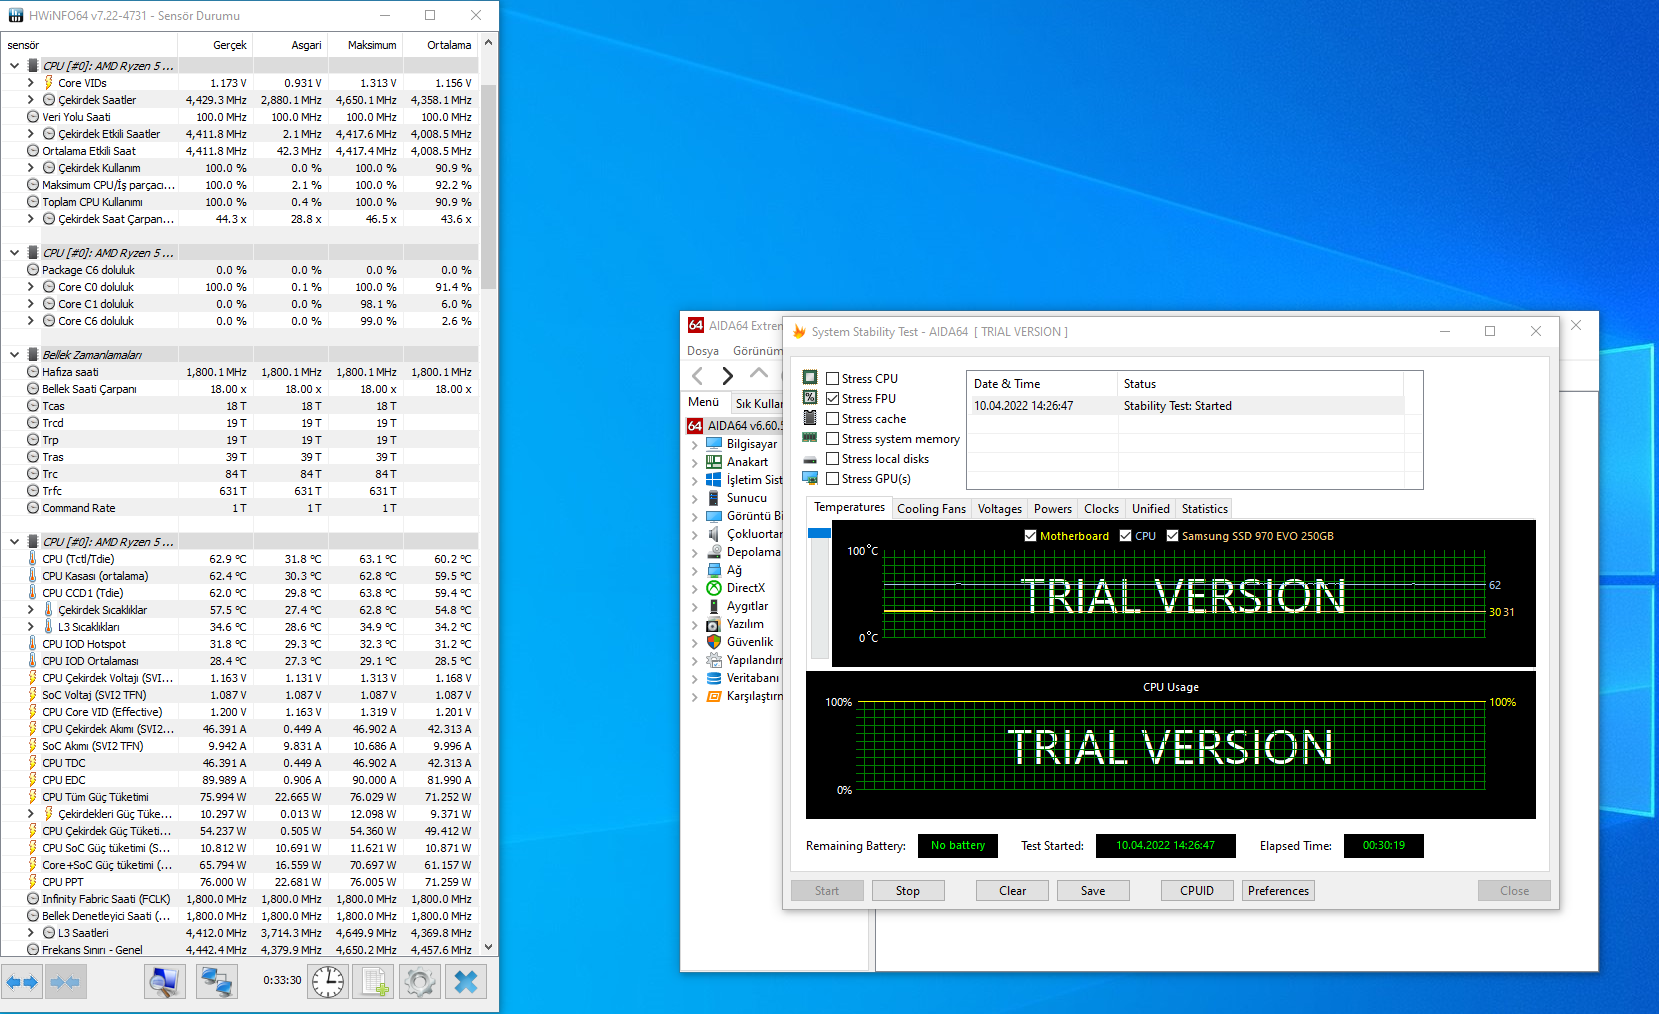Enable the Stress CPU checkbox
Viewport: 1659px width, 1014px height.
click(832, 378)
